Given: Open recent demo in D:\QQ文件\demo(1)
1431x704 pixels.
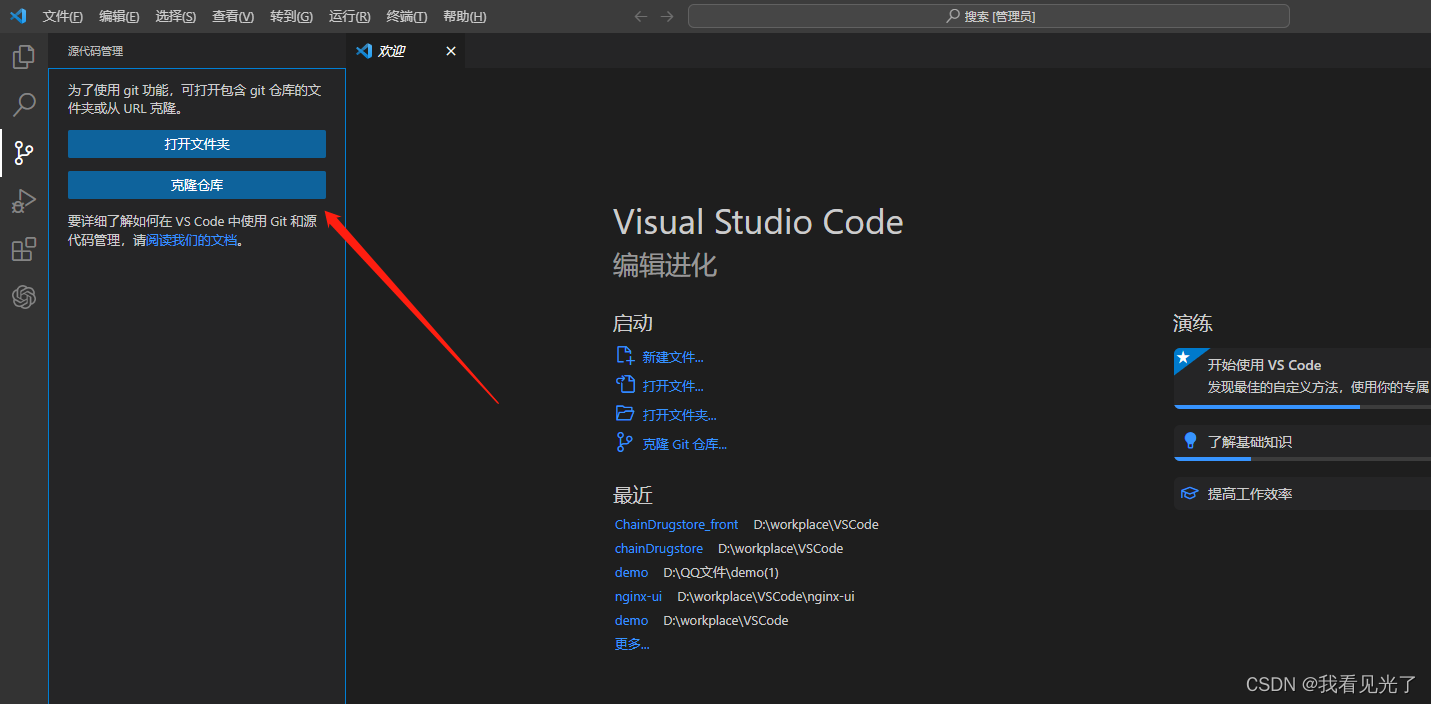Looking at the screenshot, I should (631, 572).
